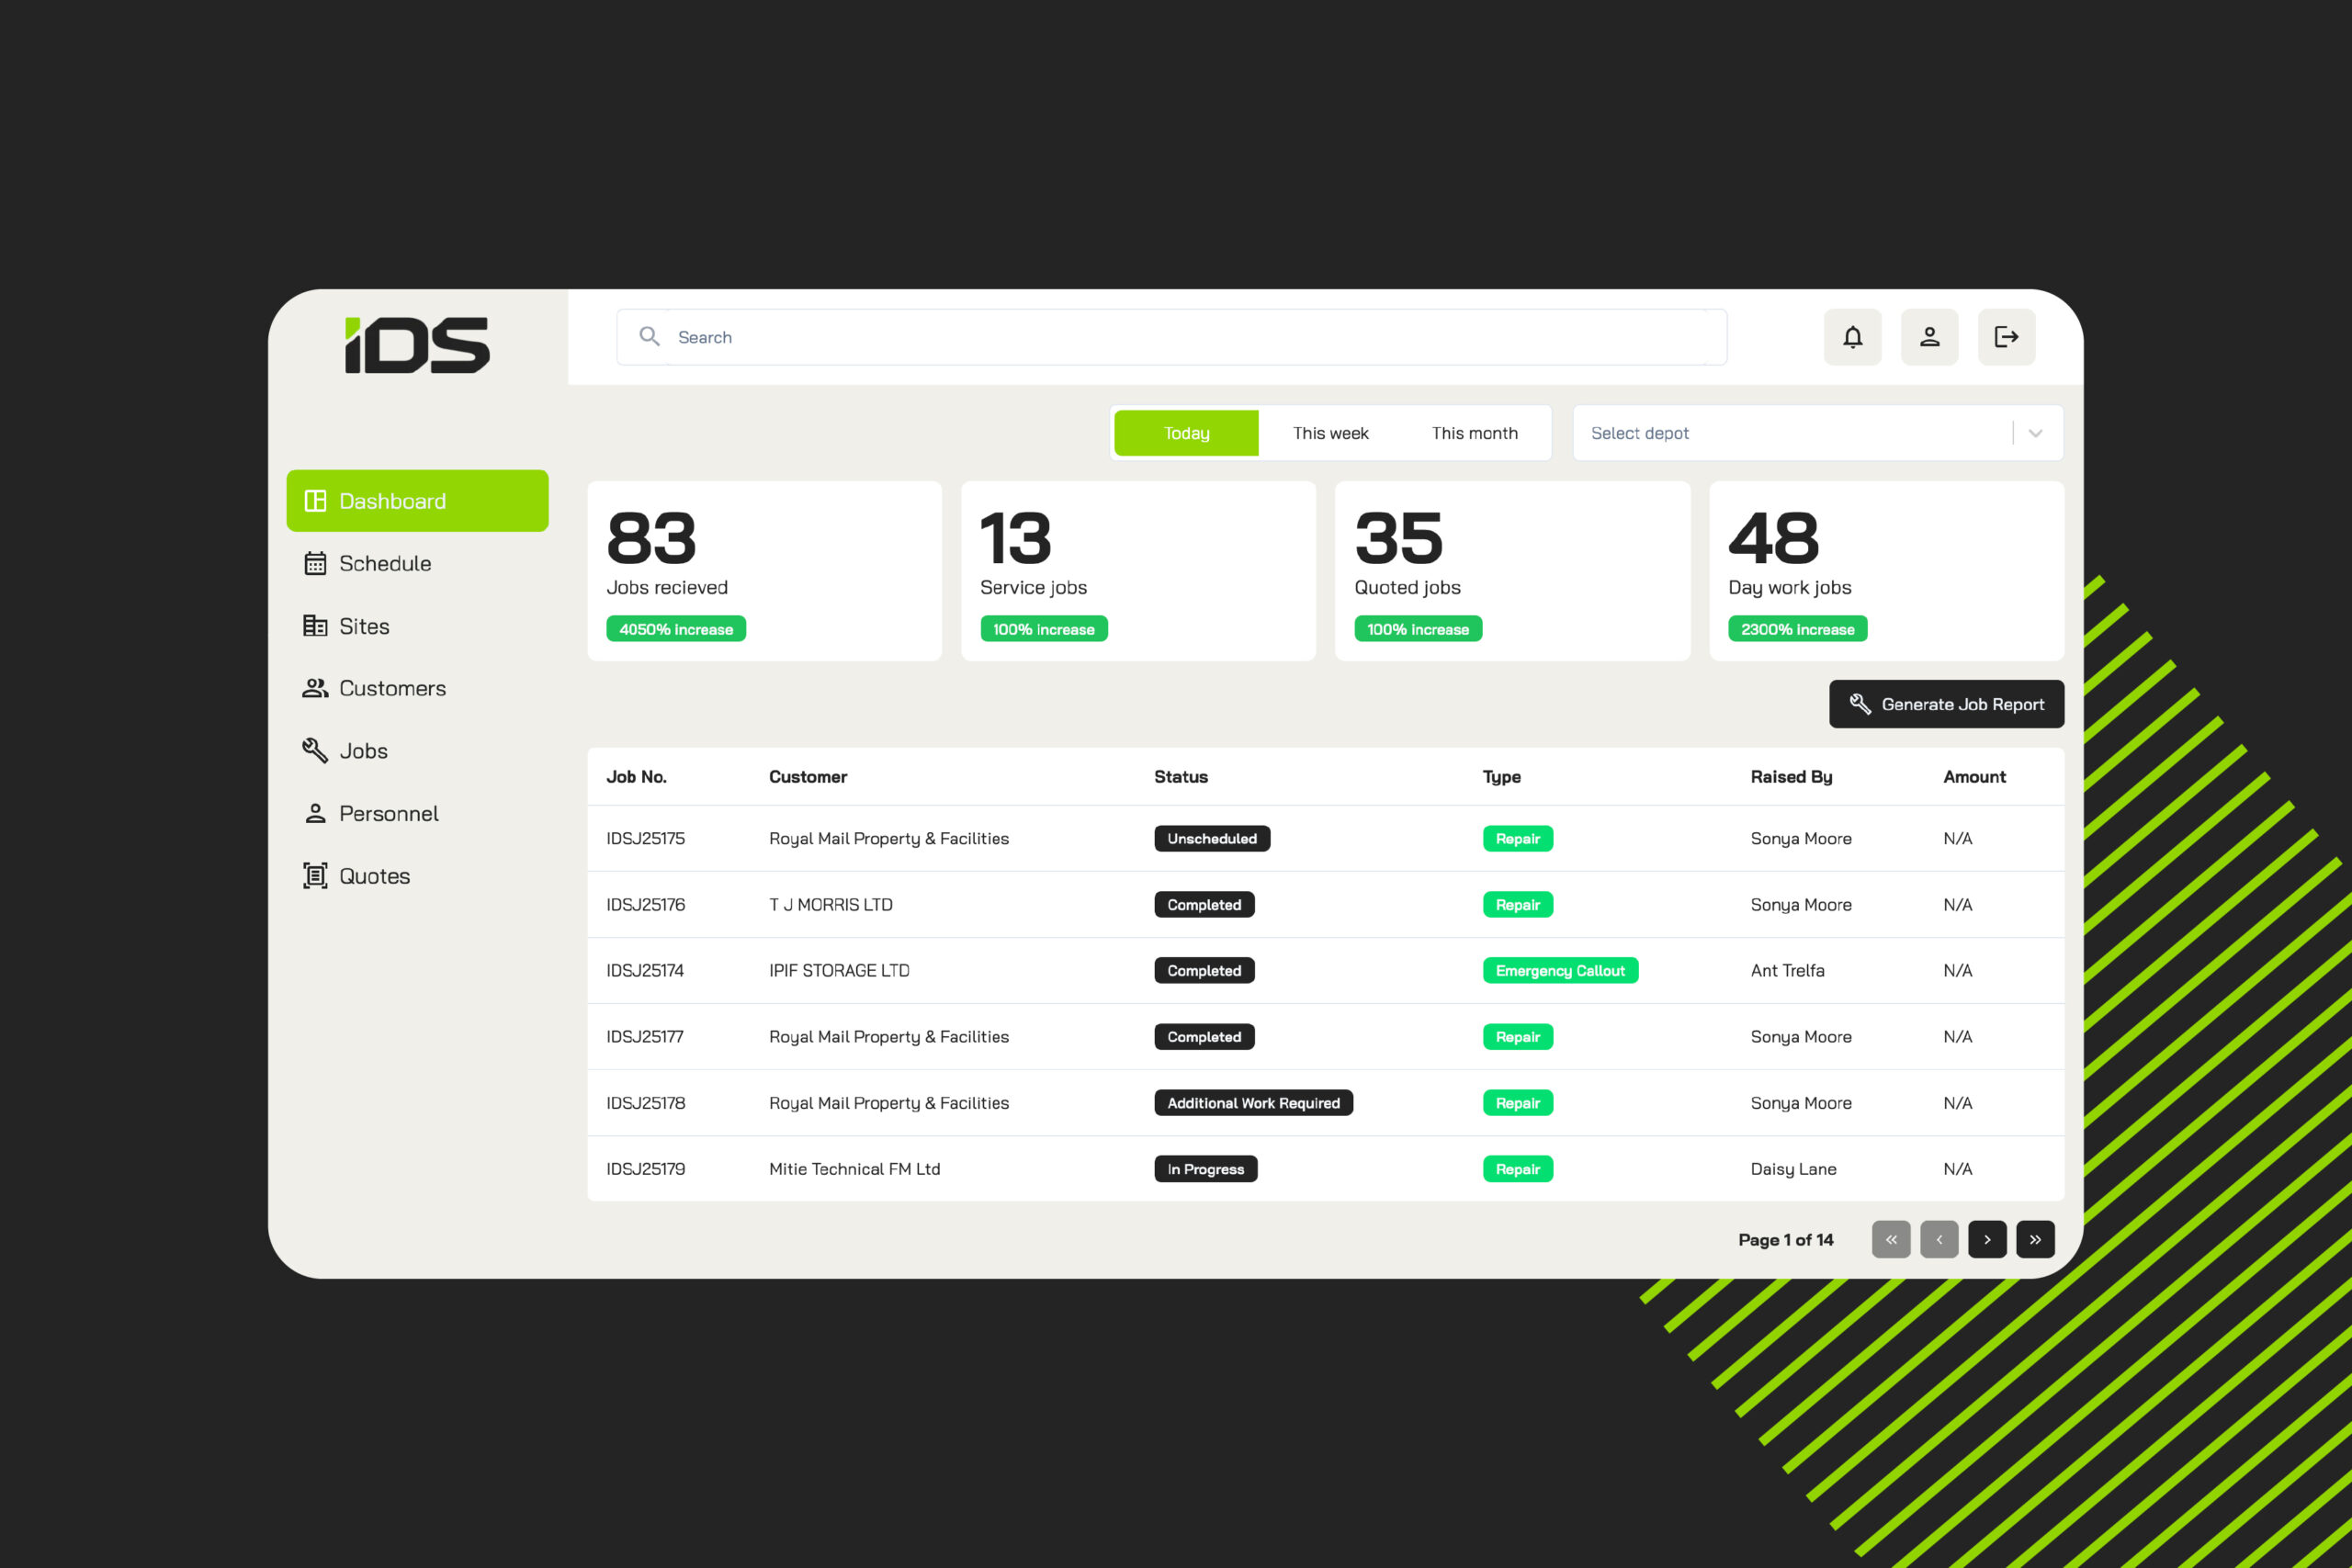Viewport: 2352px width, 1568px height.
Task: Select the Today period toggle
Action: (x=1186, y=433)
